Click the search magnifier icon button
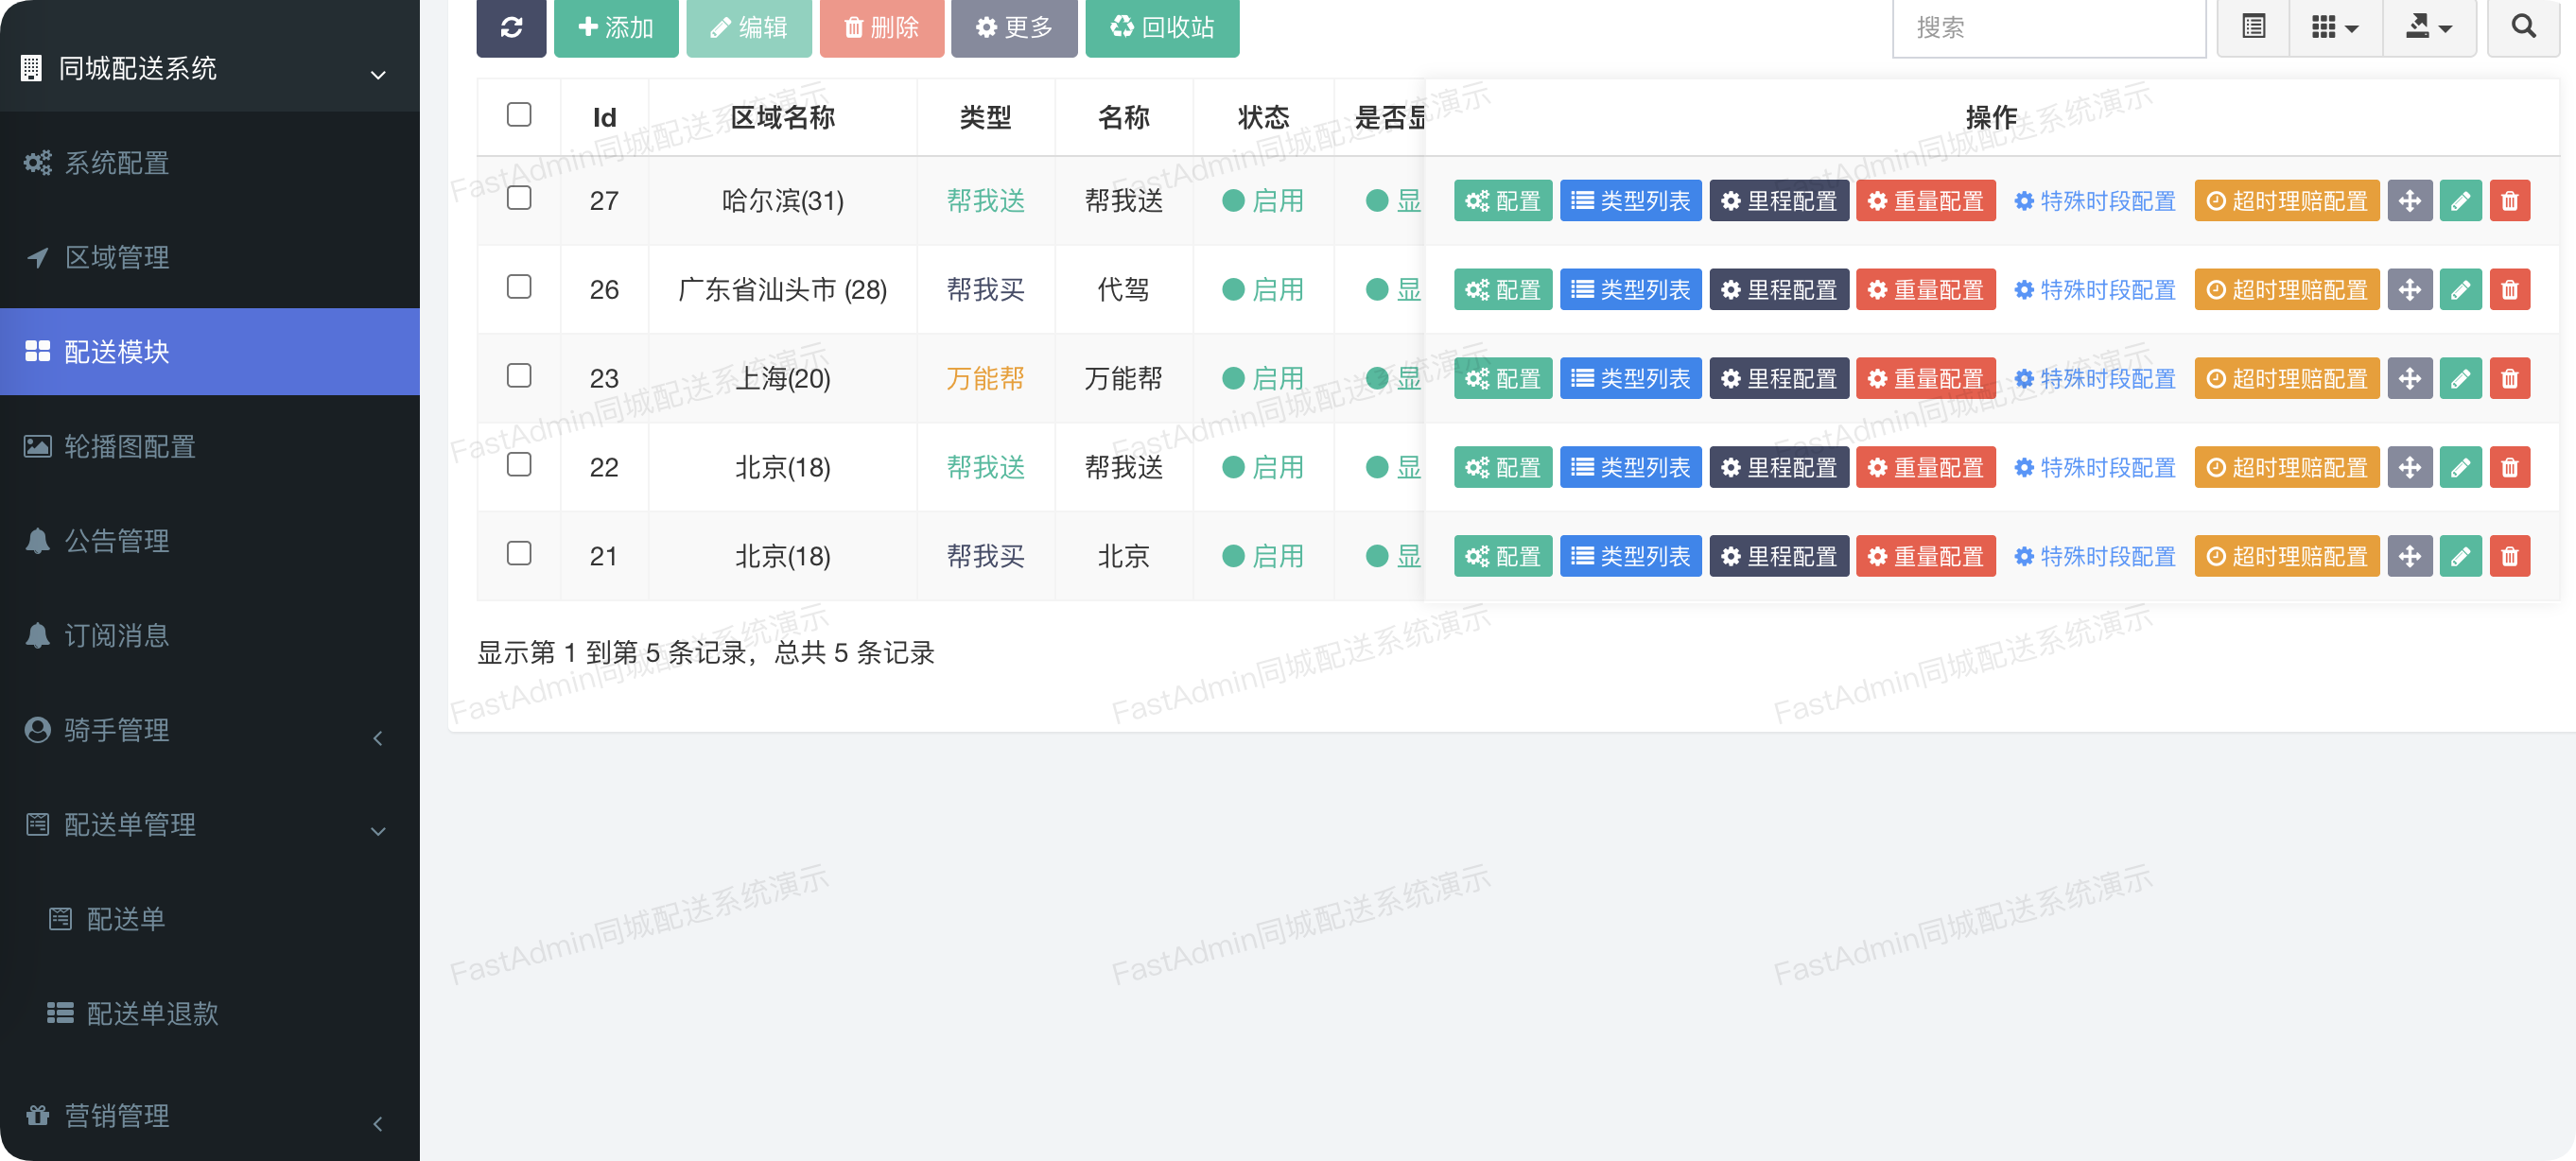This screenshot has height=1161, width=2576. [x=2522, y=27]
